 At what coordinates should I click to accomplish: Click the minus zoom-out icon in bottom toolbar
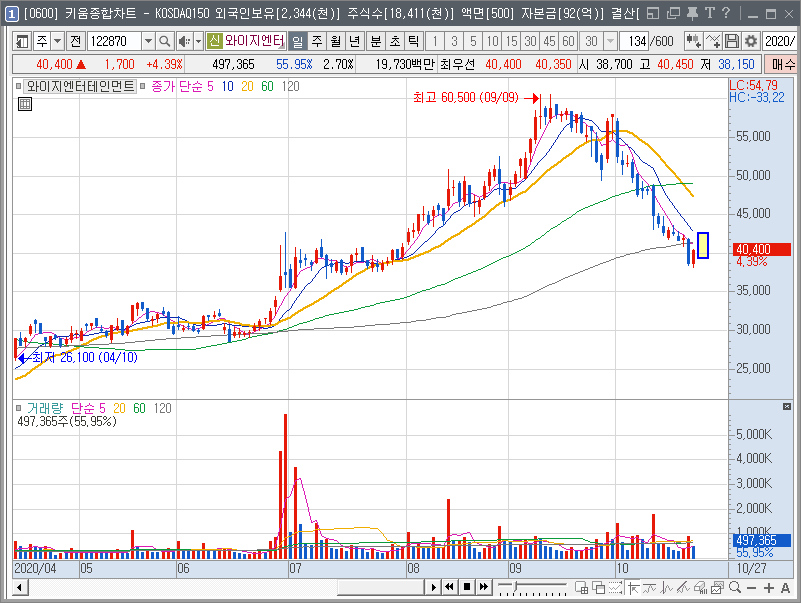751,588
